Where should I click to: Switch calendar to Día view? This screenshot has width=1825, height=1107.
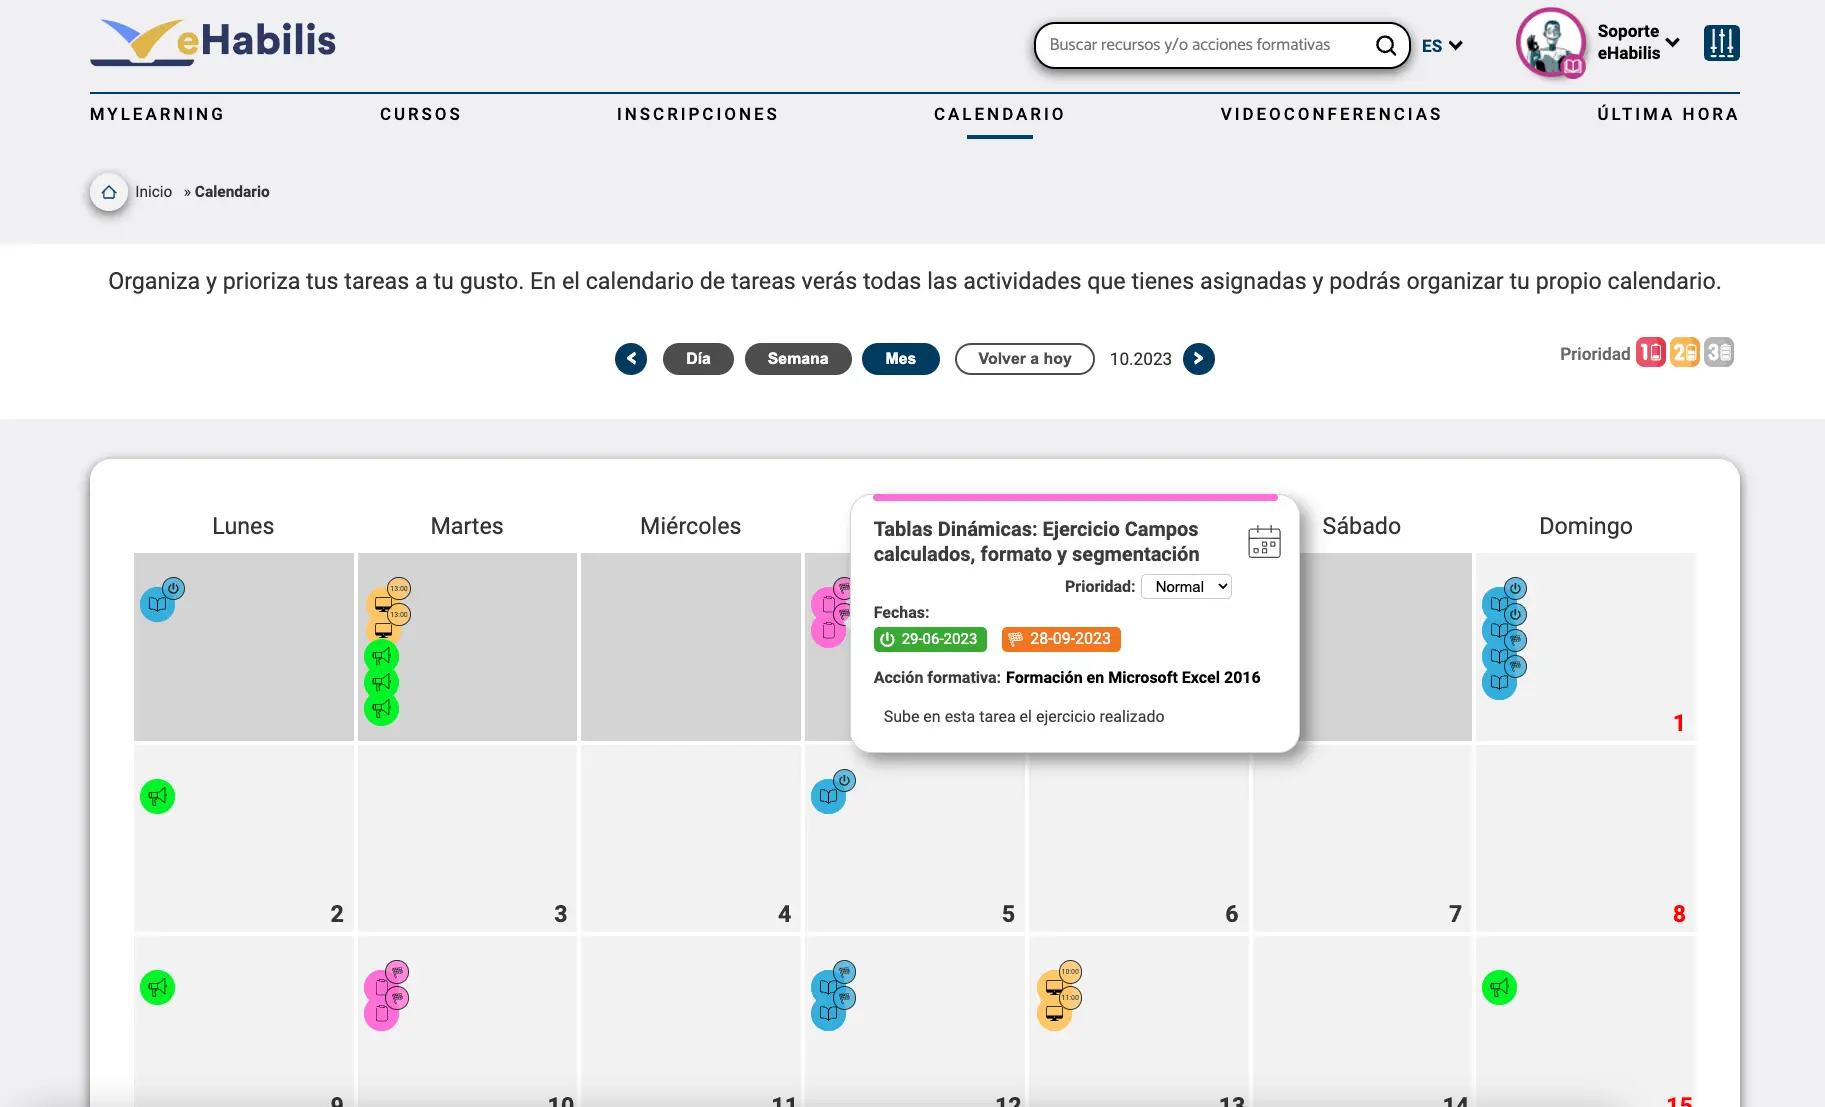pyautogui.click(x=698, y=359)
